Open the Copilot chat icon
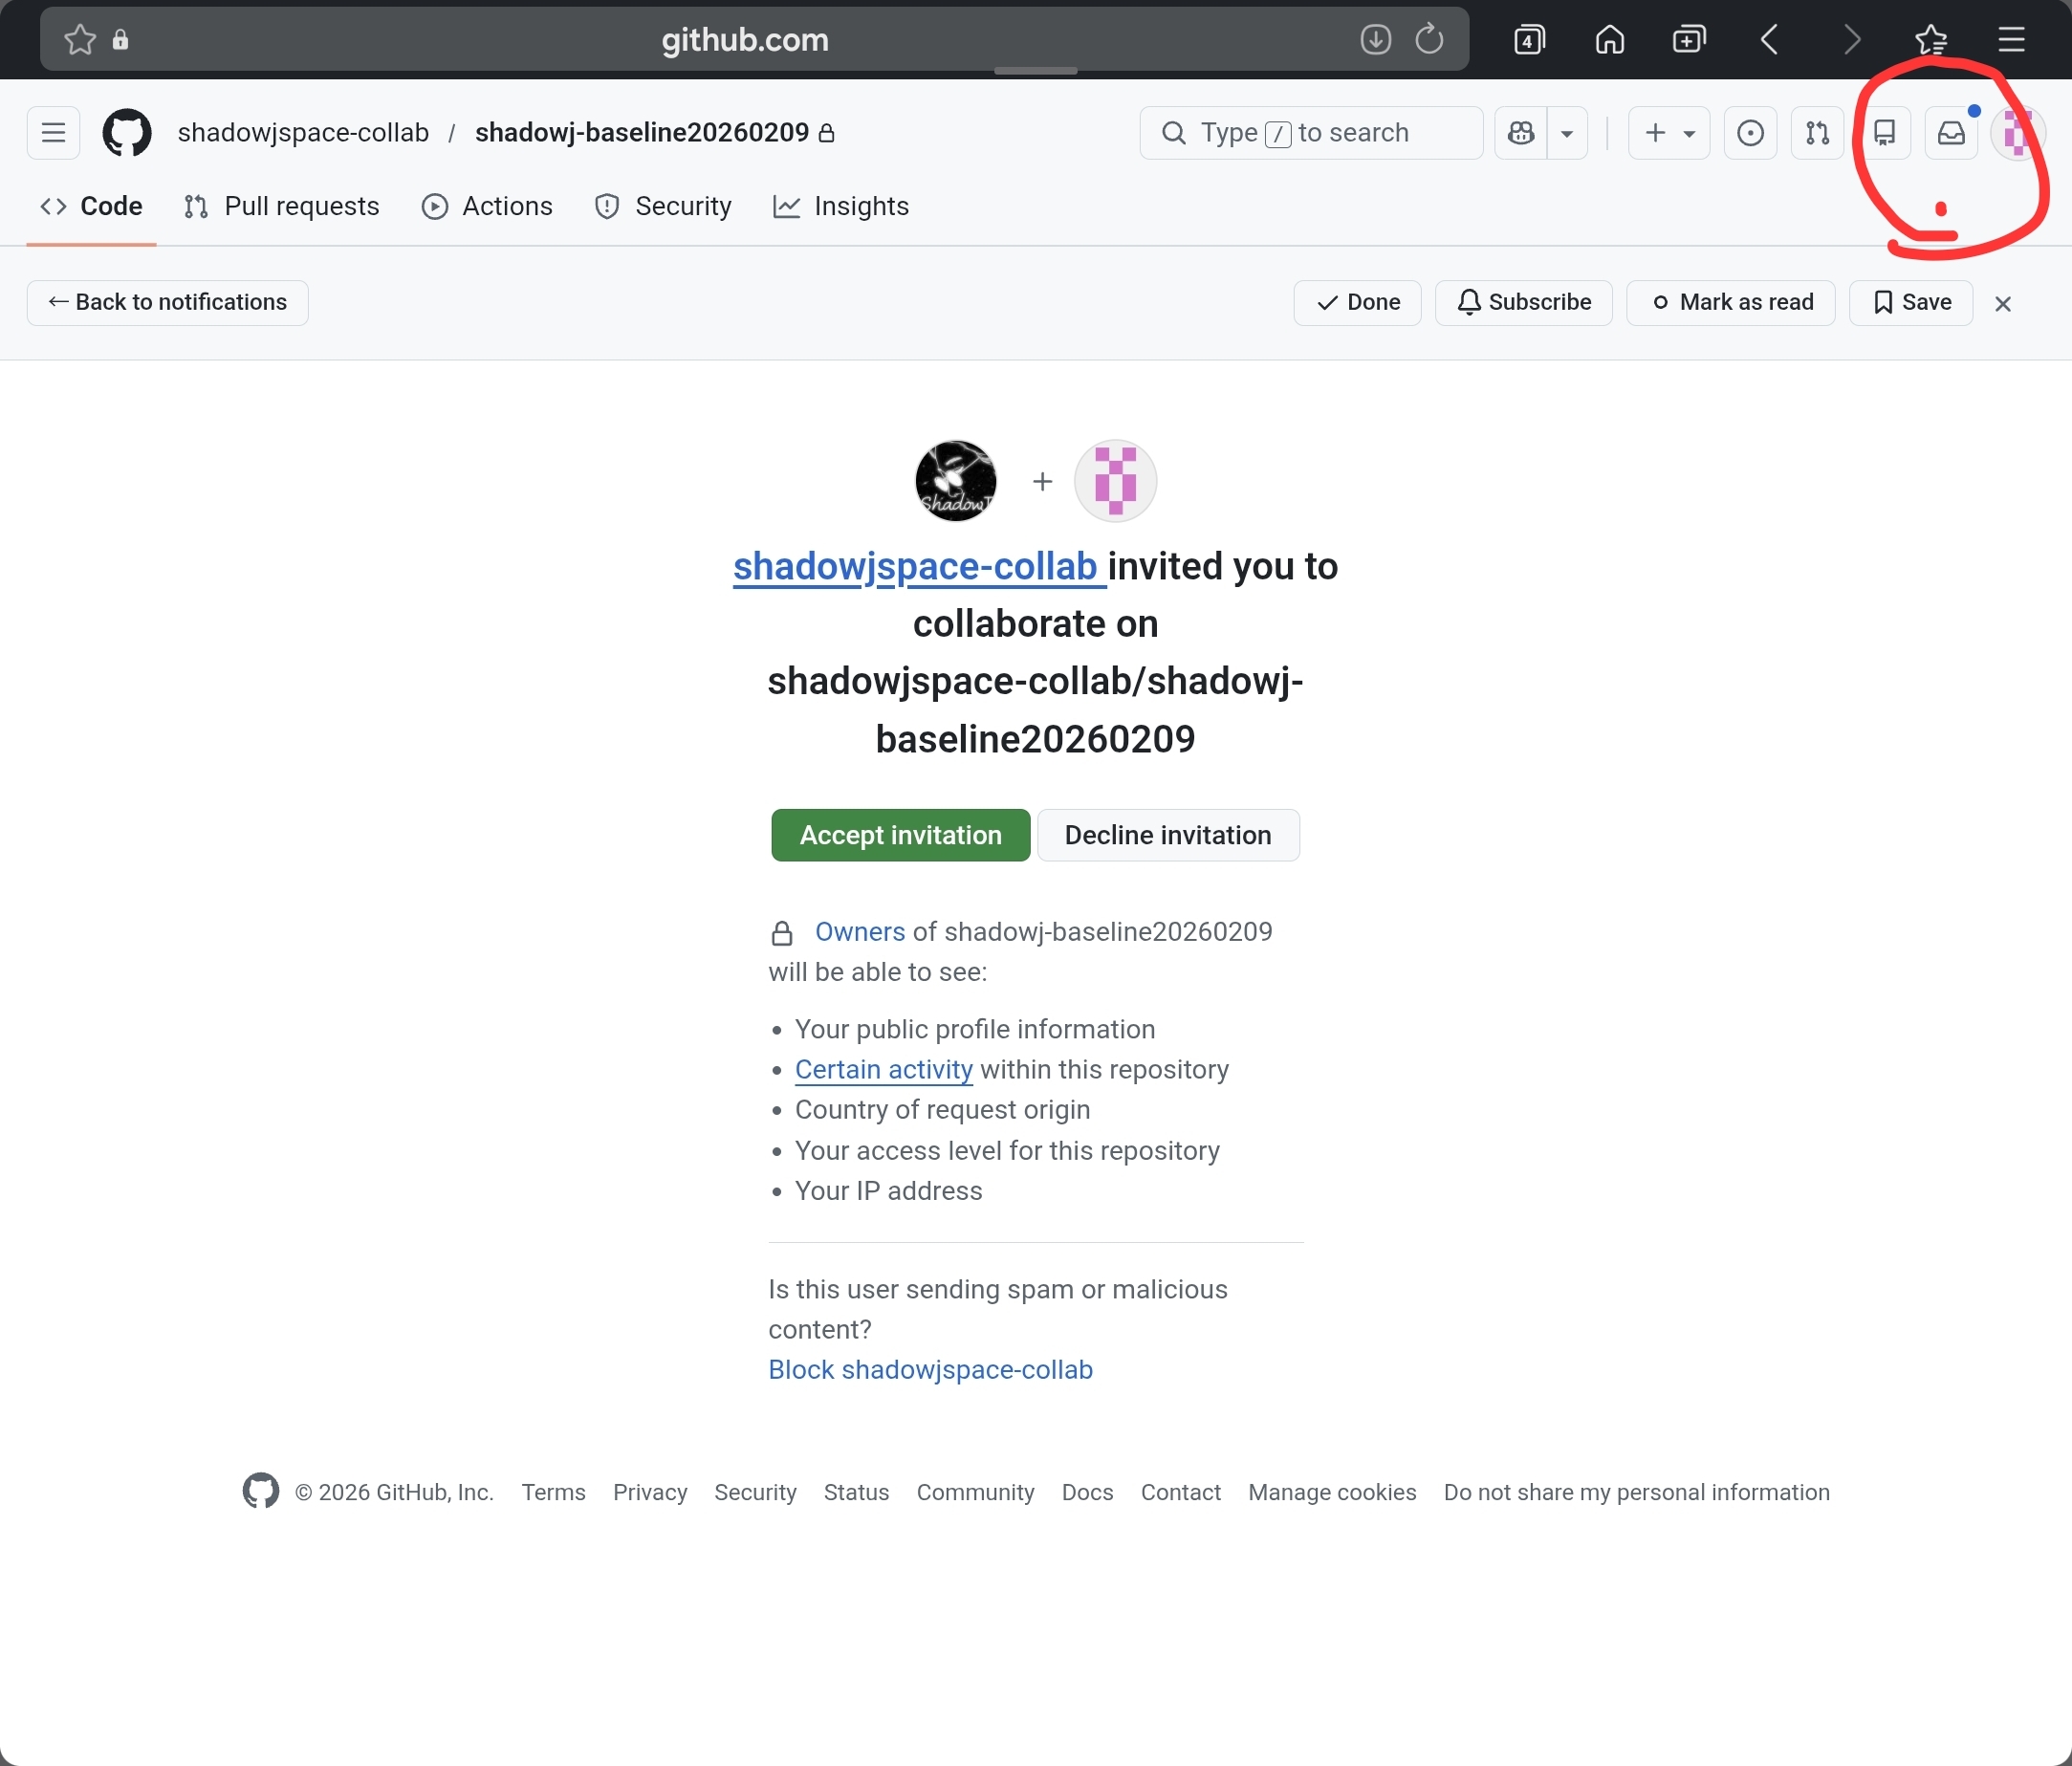This screenshot has width=2072, height=1766. tap(1521, 132)
